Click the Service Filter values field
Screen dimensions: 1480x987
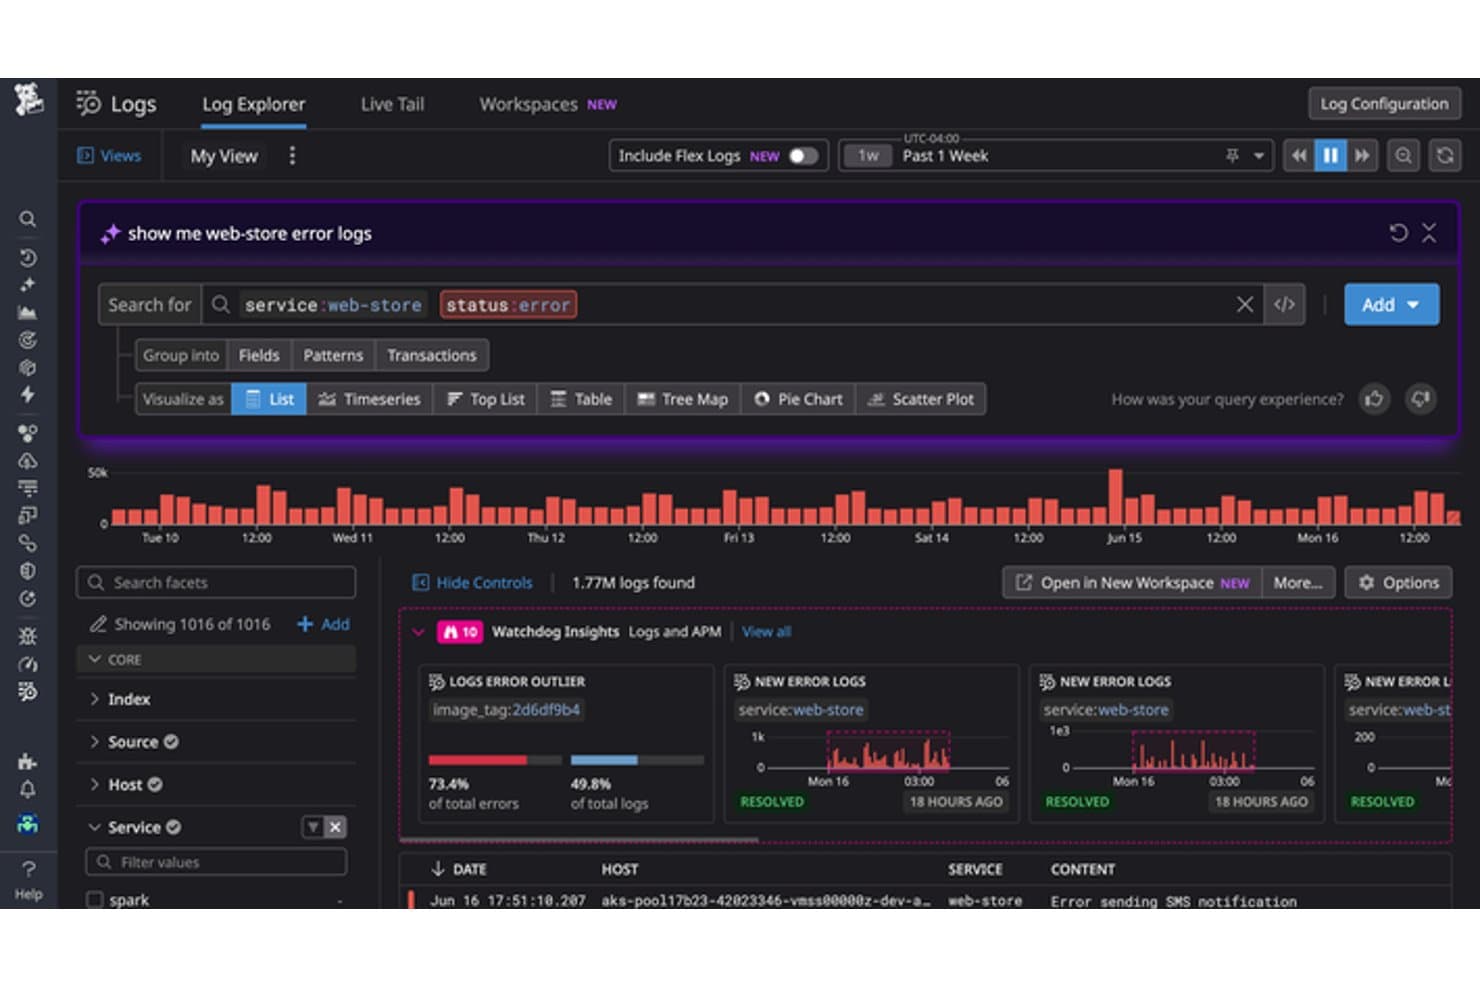pyautogui.click(x=216, y=862)
